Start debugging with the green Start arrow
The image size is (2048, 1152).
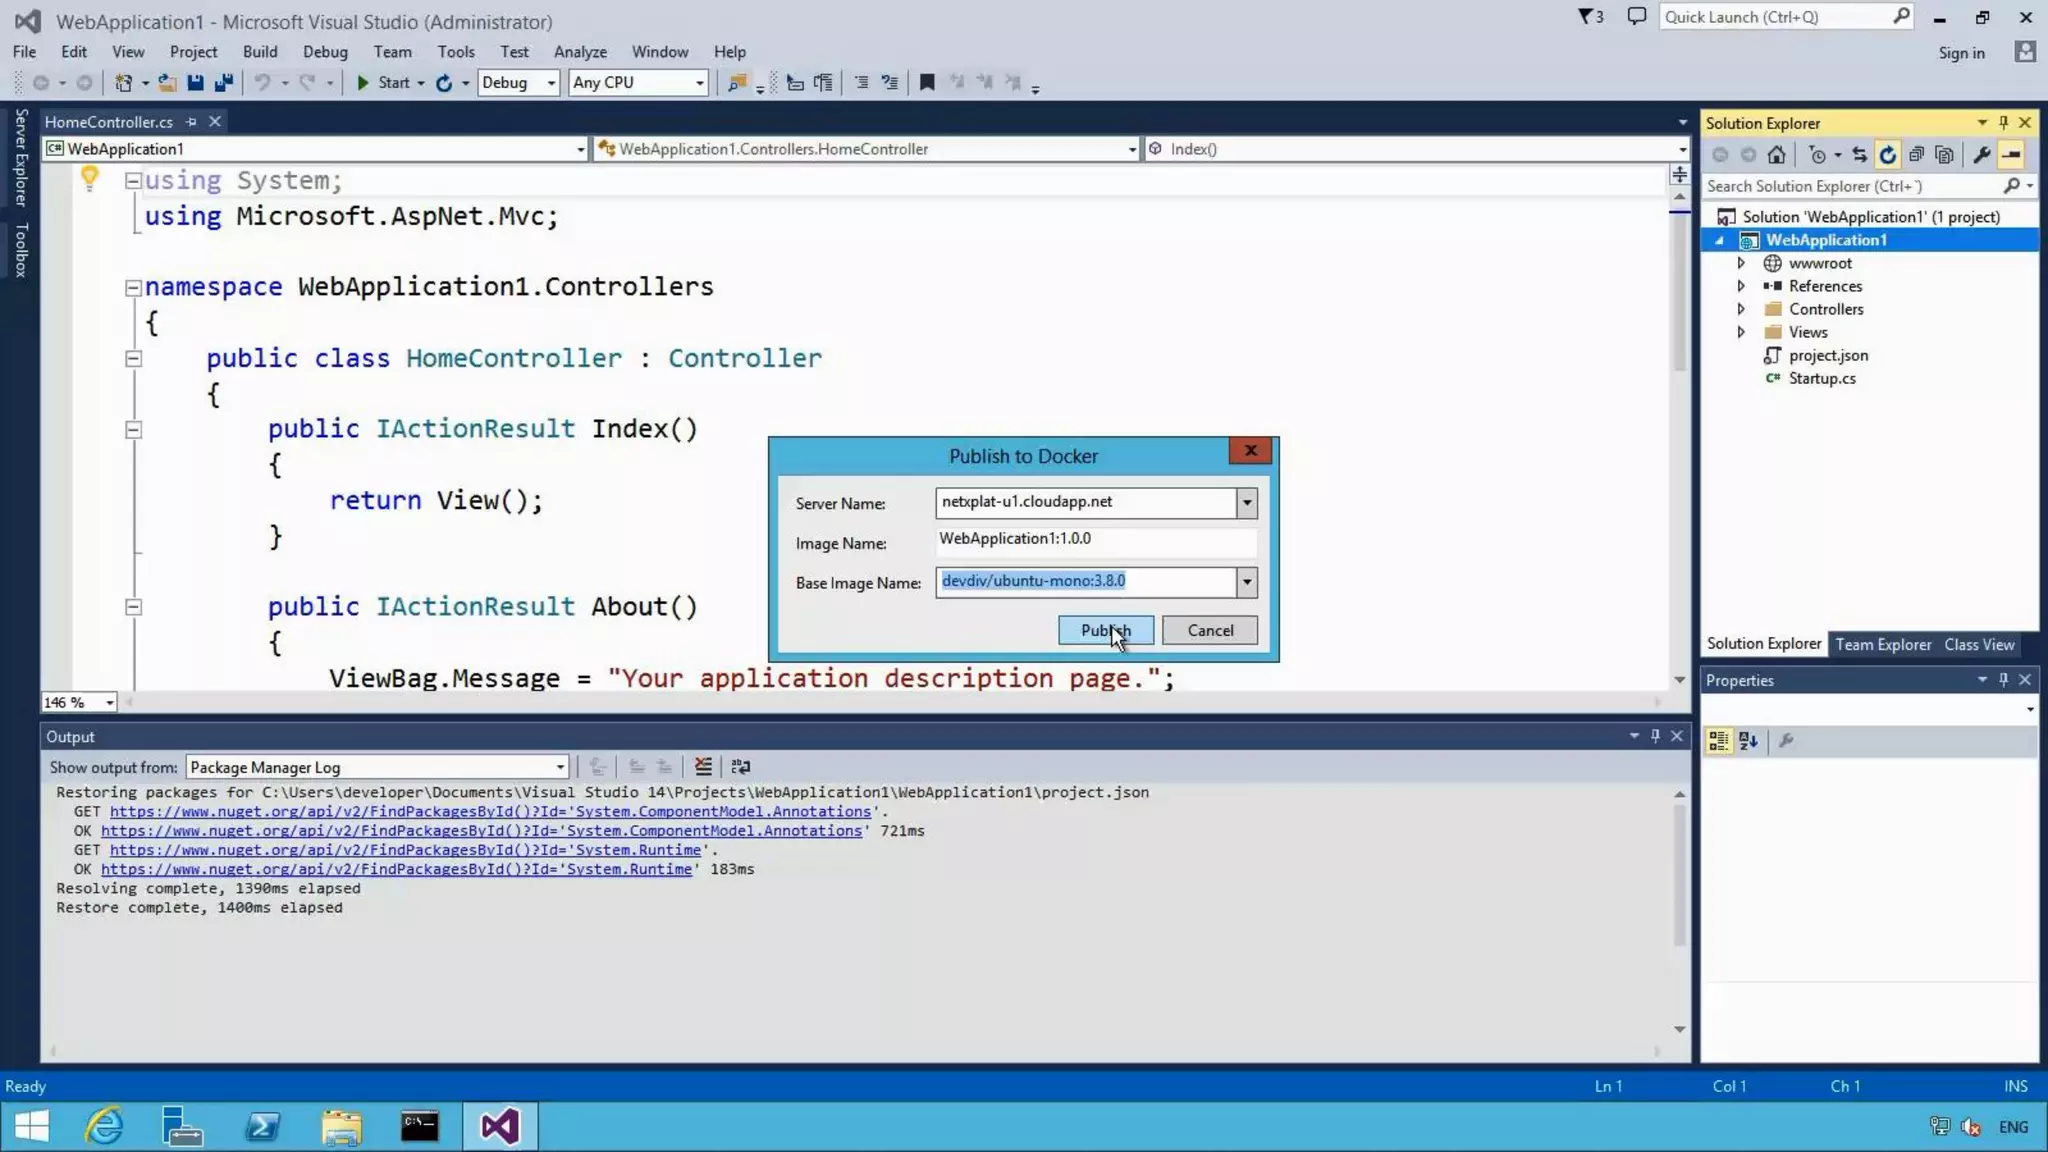pos(363,83)
